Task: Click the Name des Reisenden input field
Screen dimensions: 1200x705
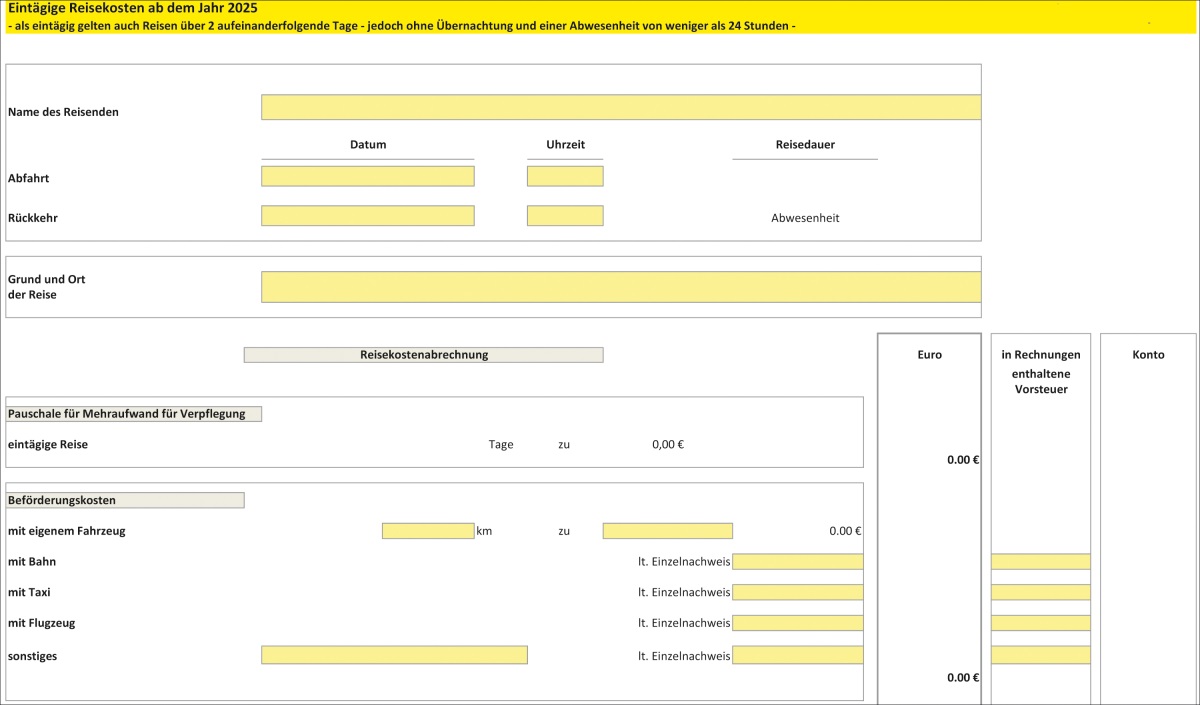Action: 620,107
